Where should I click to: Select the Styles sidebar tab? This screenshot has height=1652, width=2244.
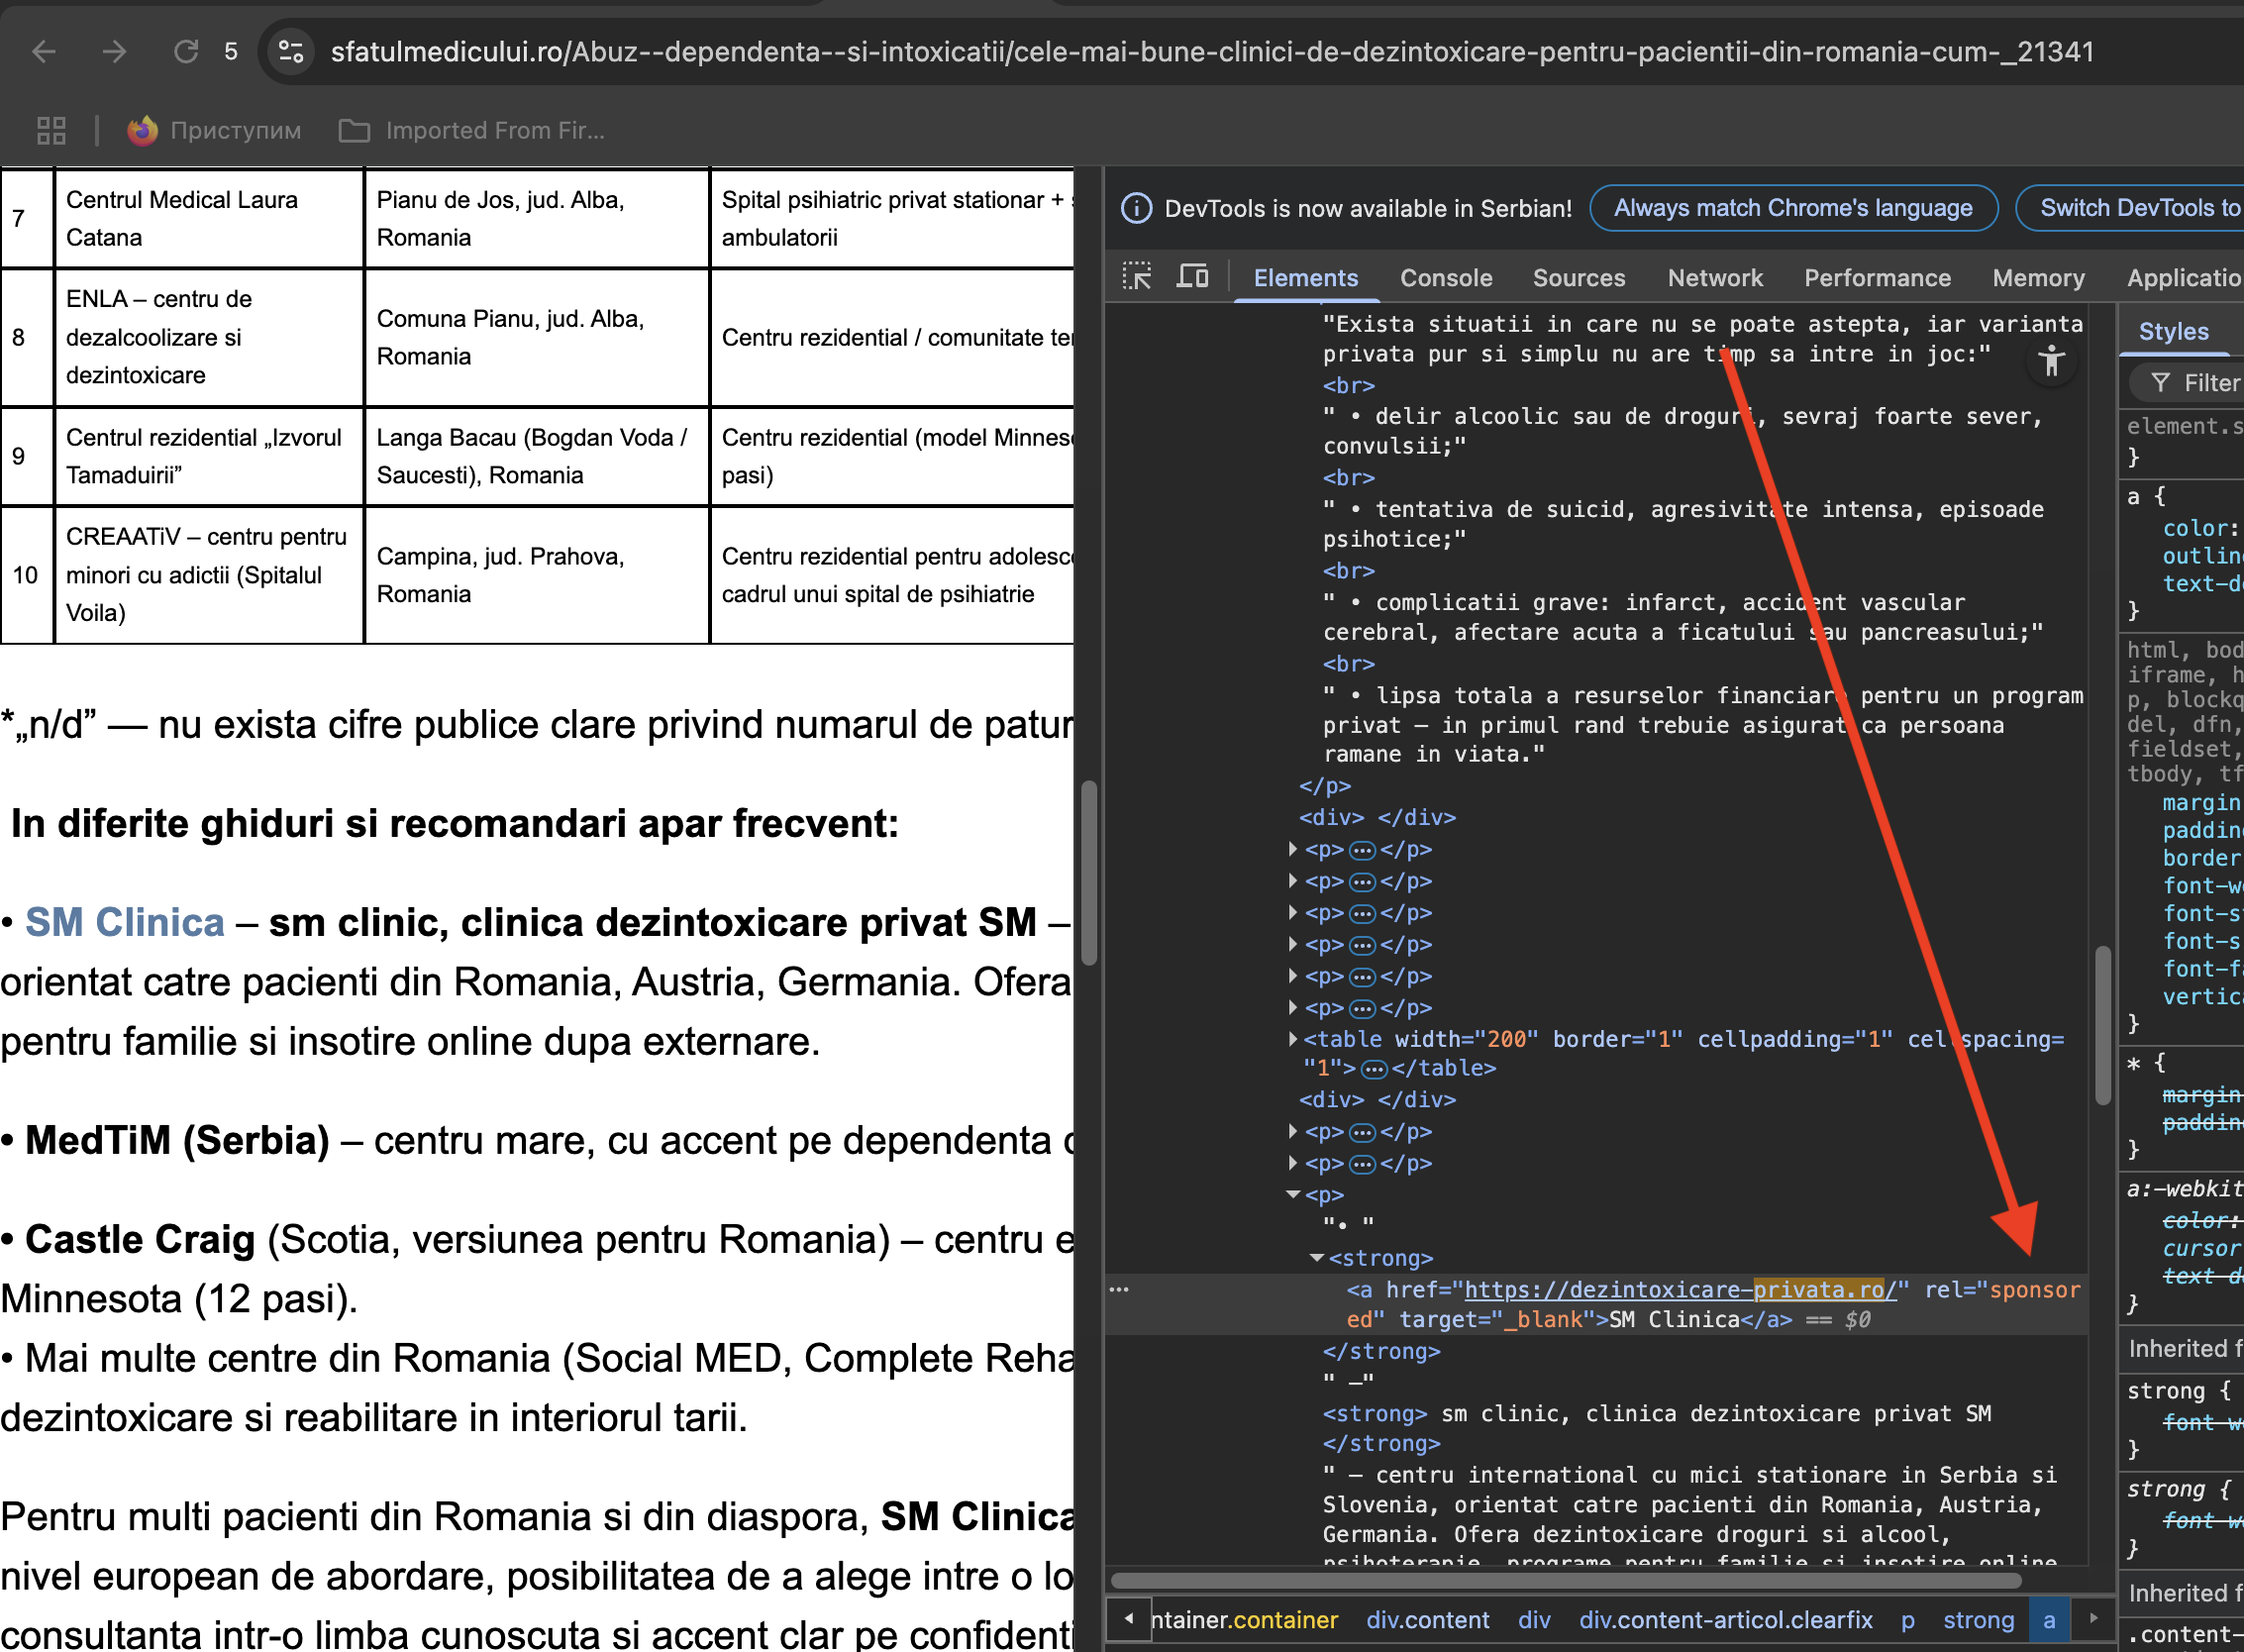[x=2173, y=332]
